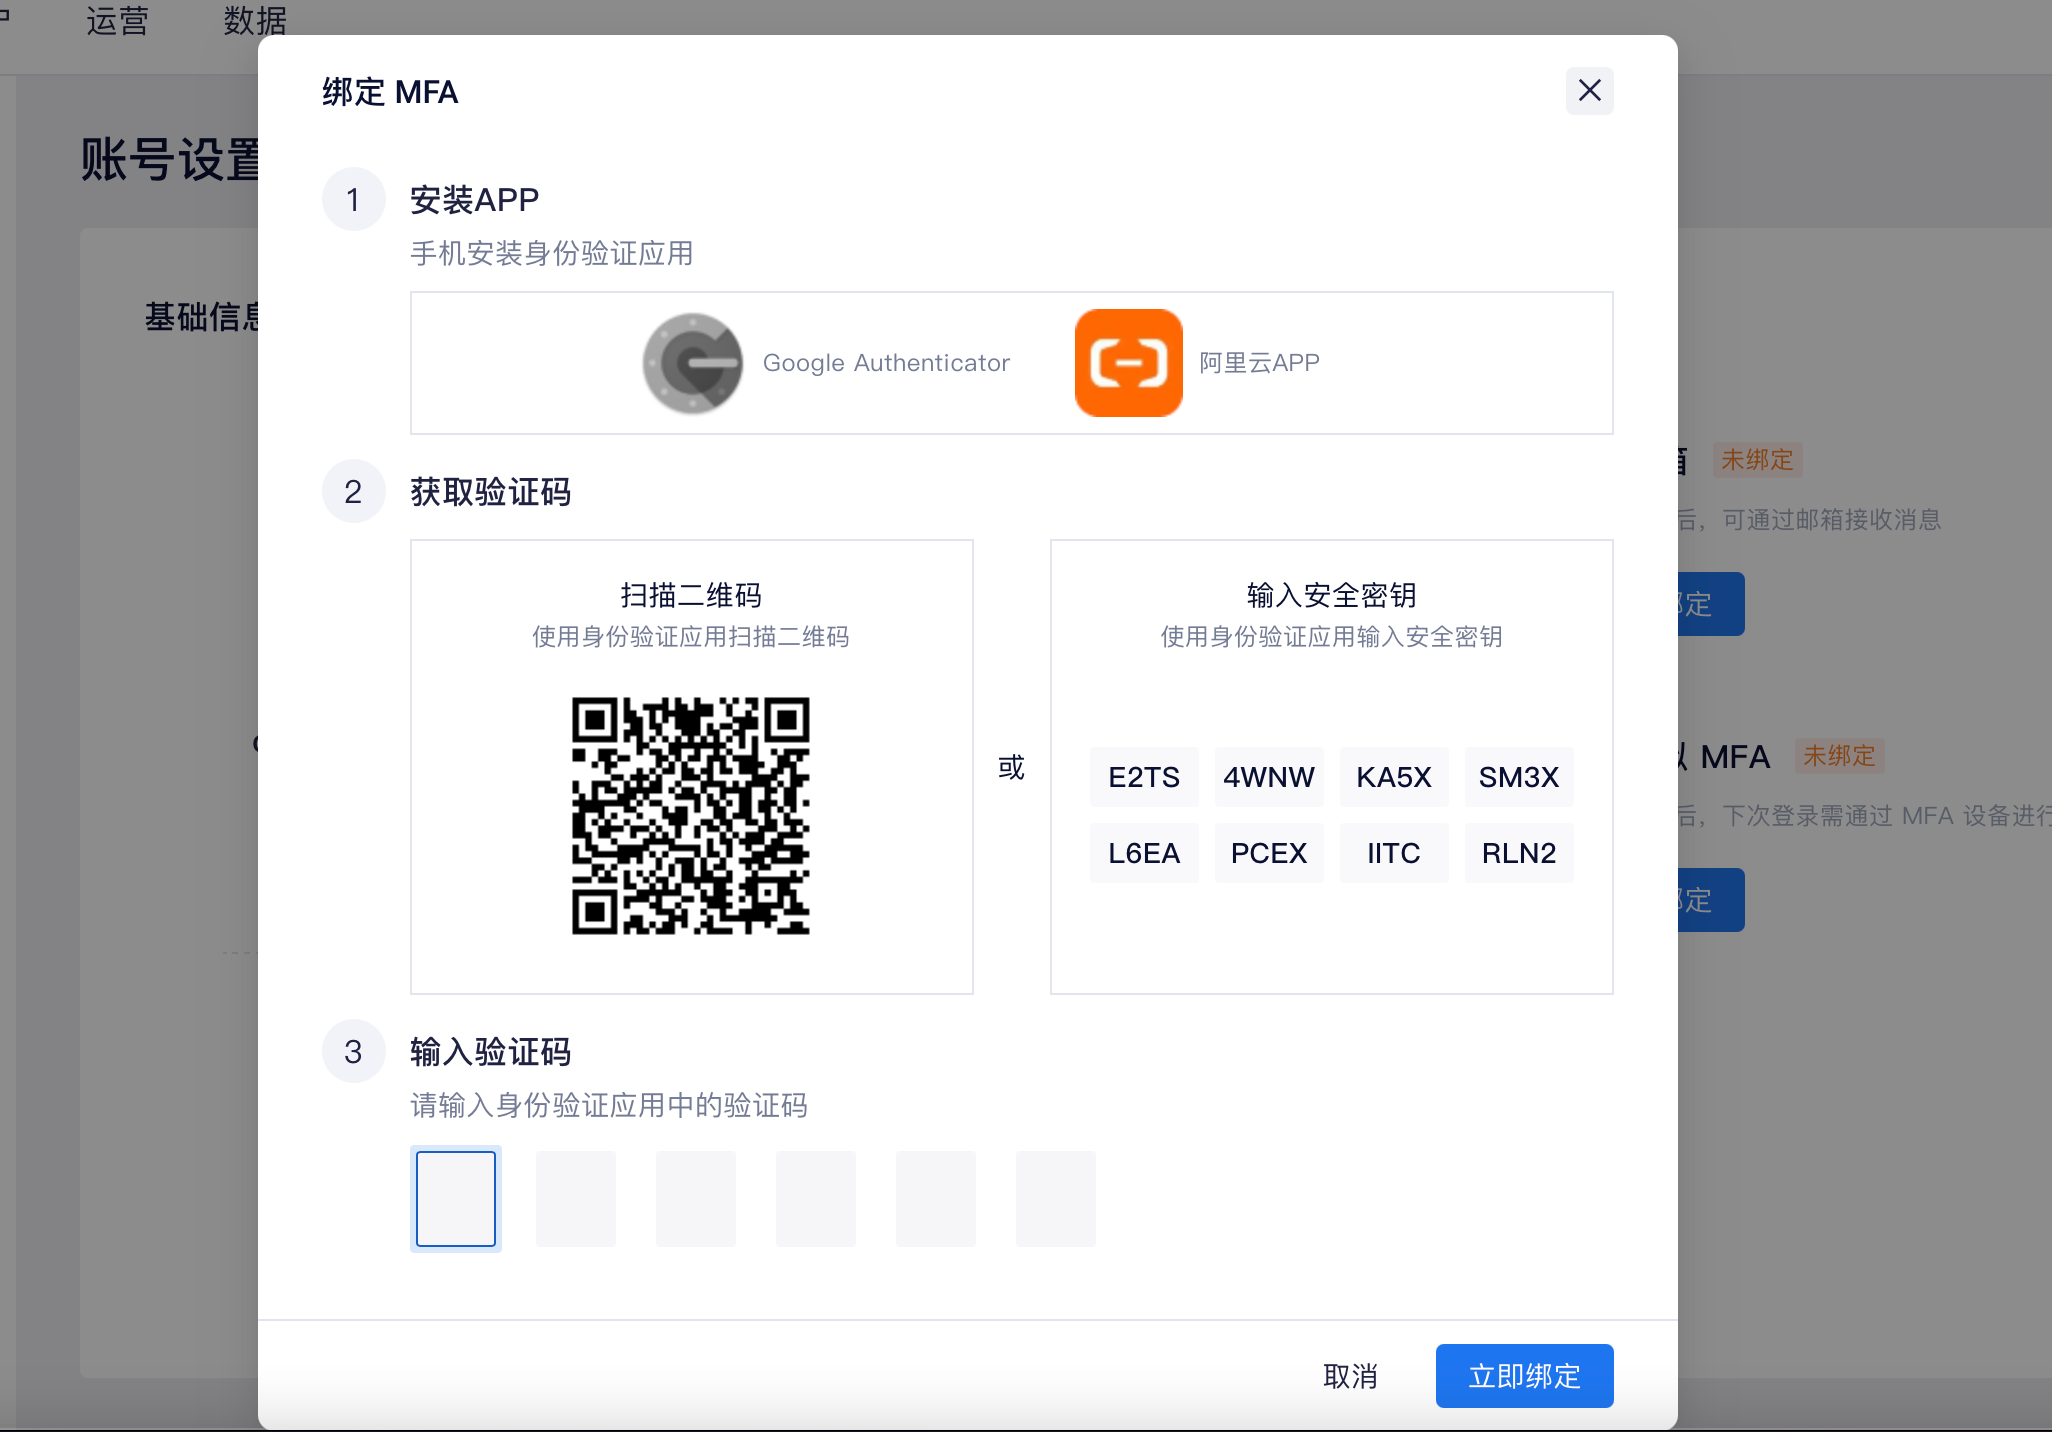Select the SM3X key block
The height and width of the screenshot is (1432, 2052).
(1518, 777)
